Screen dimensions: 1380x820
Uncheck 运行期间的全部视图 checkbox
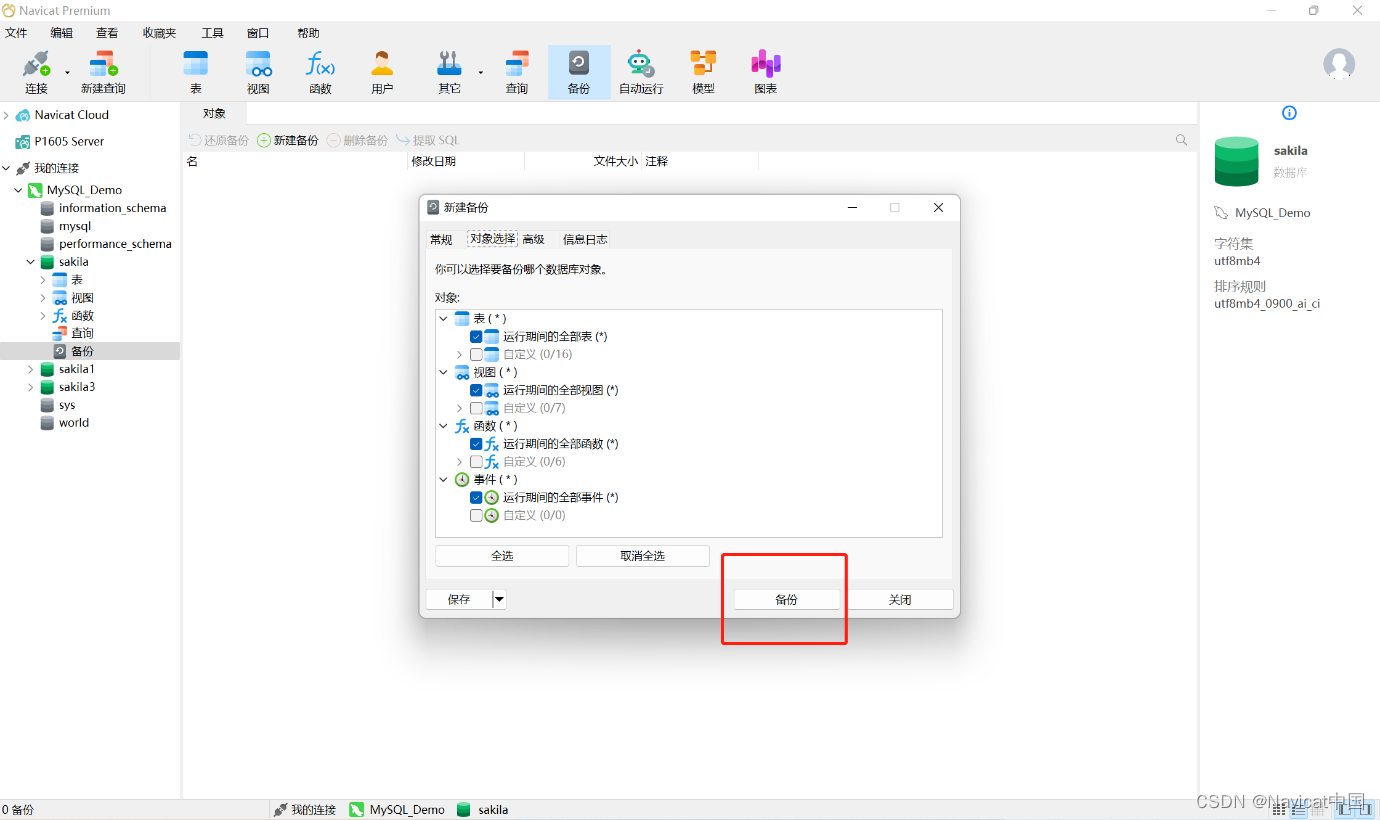[476, 391]
